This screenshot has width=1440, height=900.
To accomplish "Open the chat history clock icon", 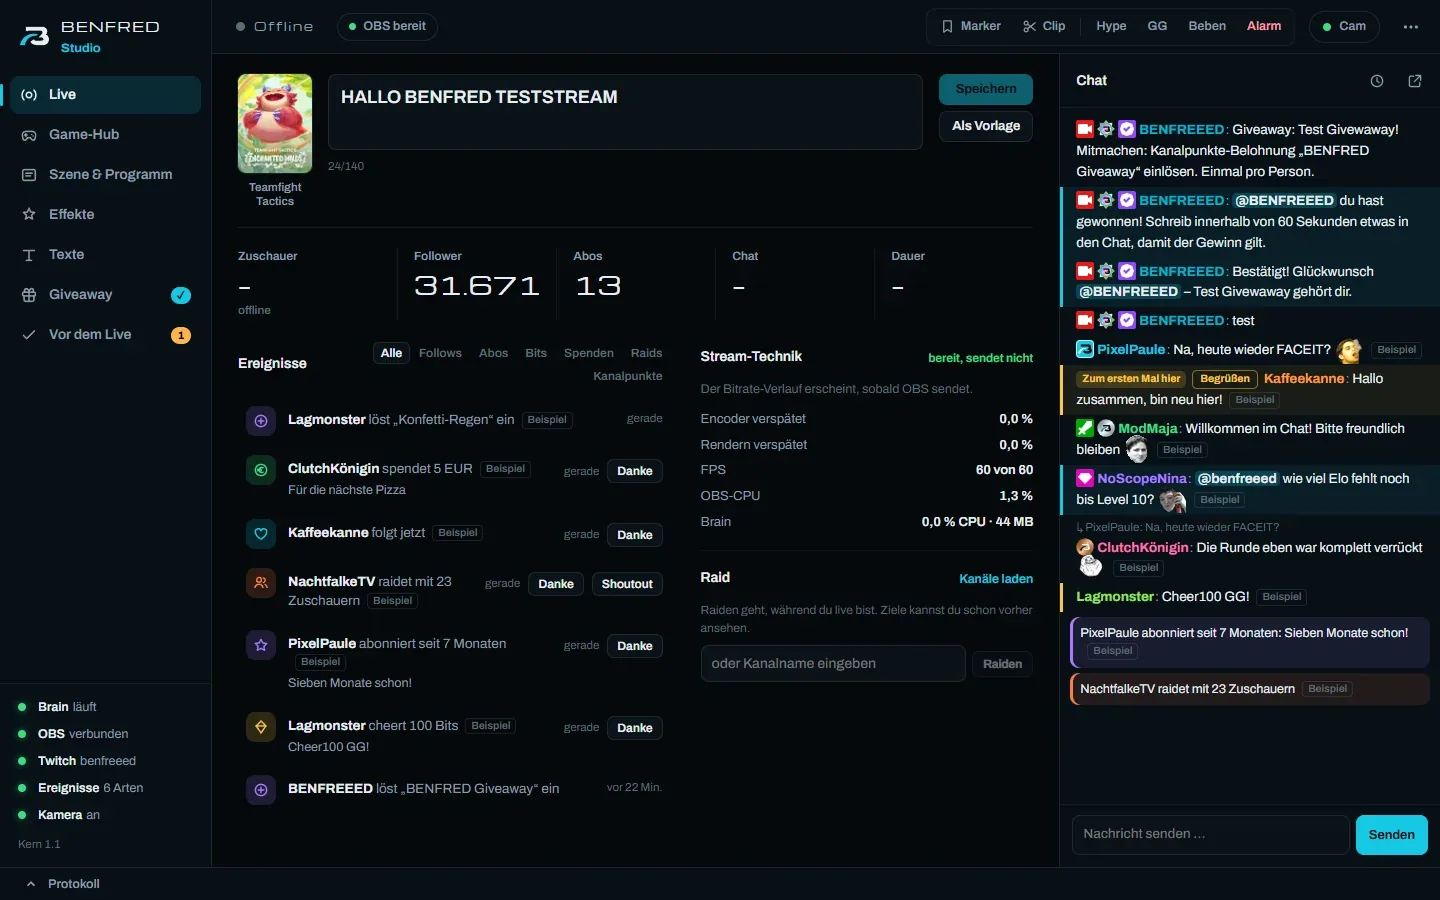I will tap(1377, 81).
